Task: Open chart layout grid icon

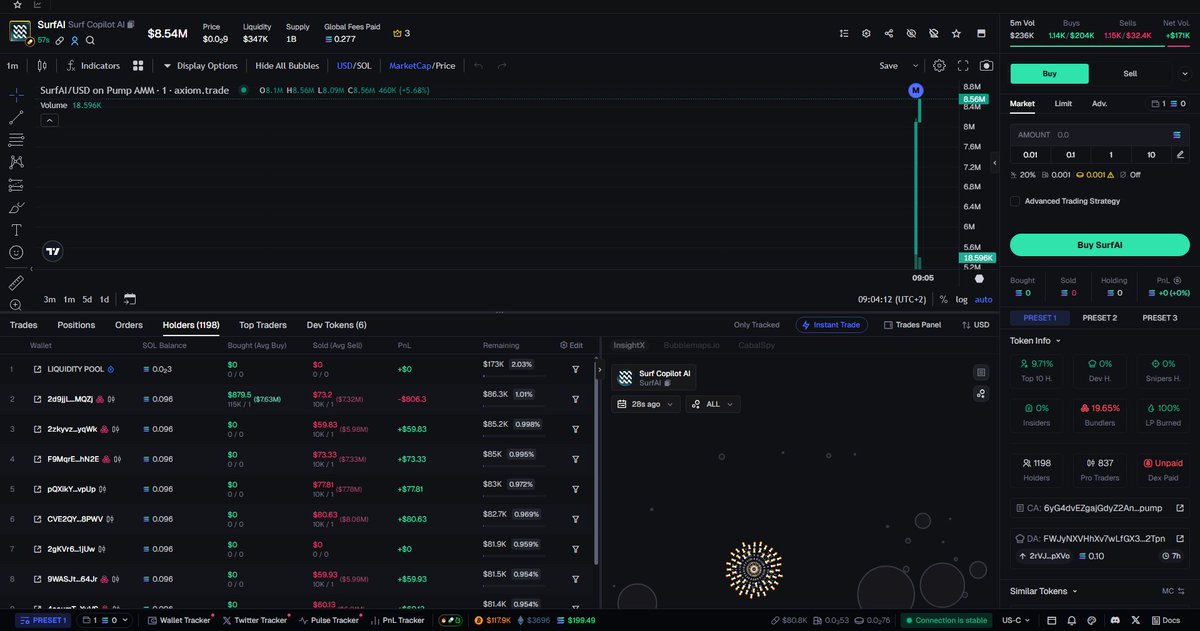Action: (x=139, y=66)
